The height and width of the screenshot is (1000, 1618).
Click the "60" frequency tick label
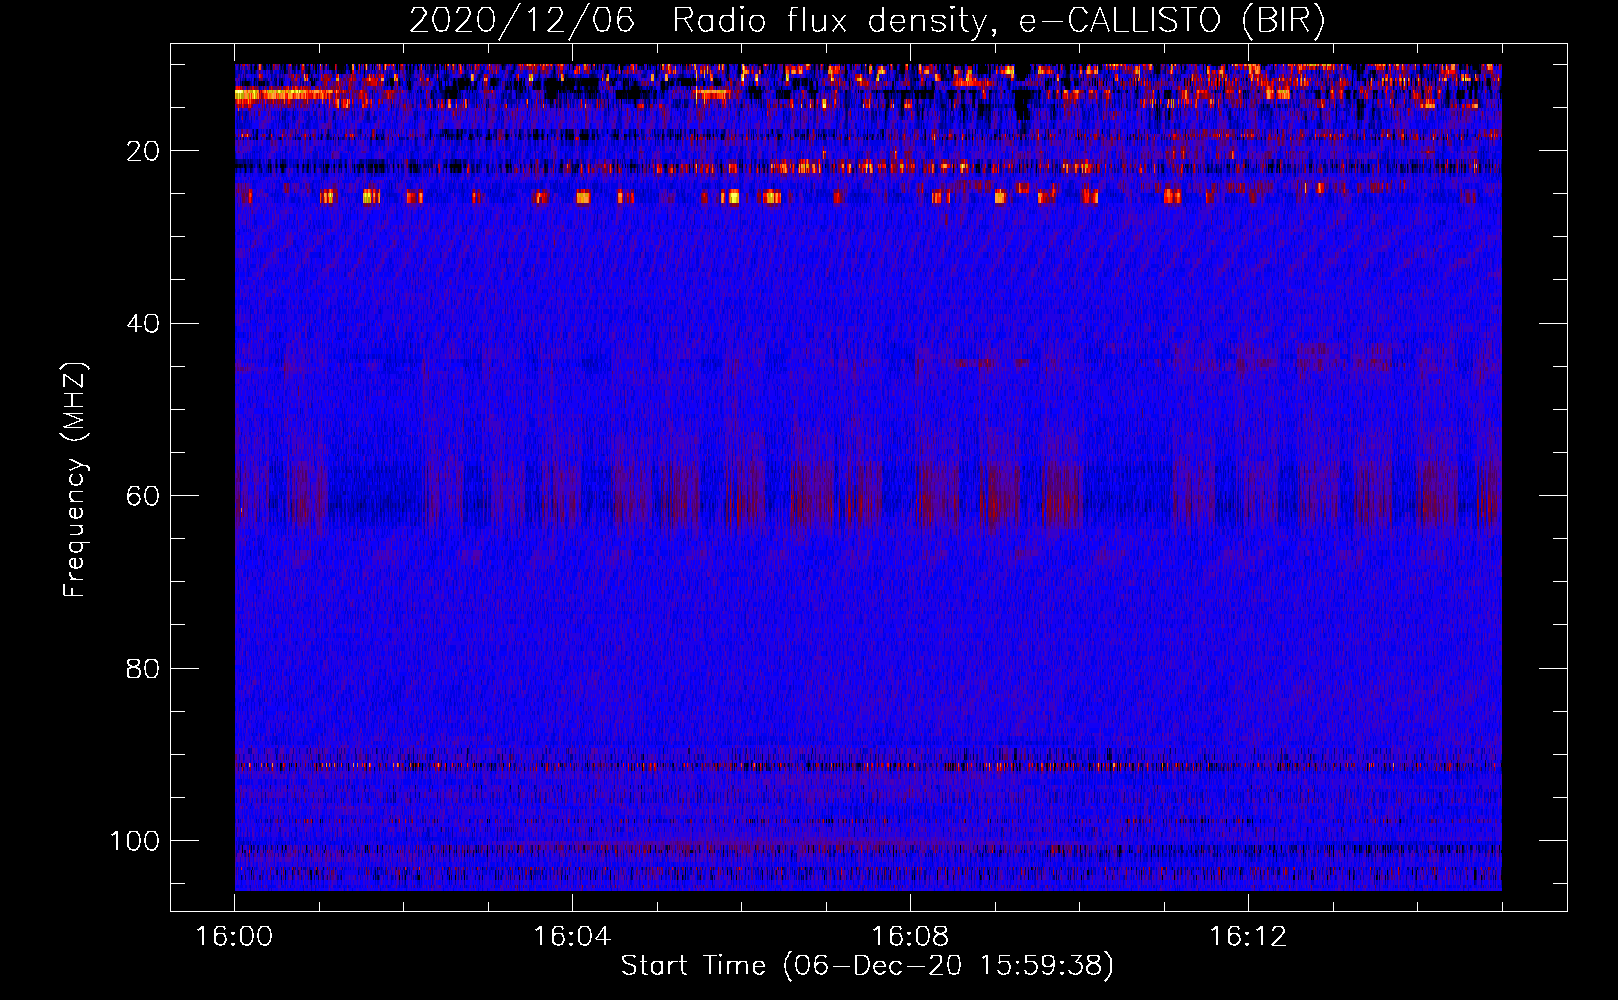tap(143, 496)
